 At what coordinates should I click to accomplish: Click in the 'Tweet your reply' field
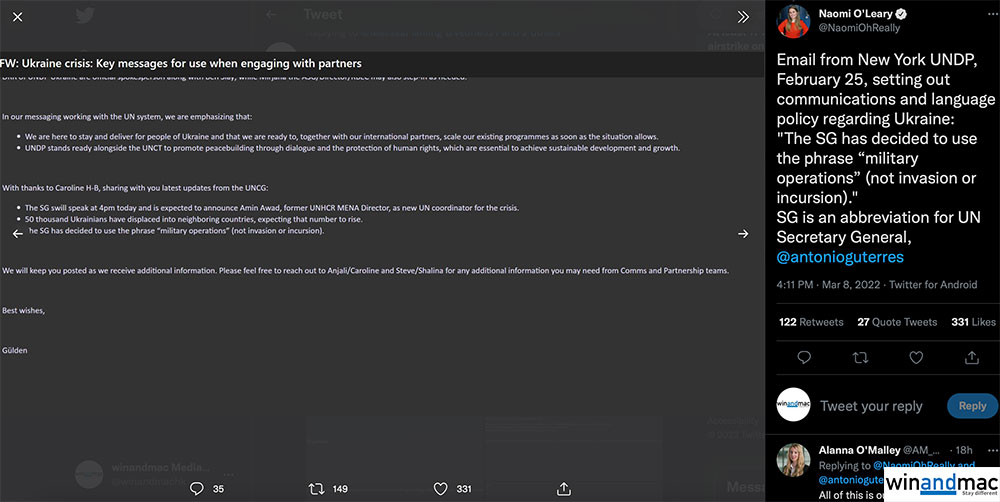tap(872, 406)
